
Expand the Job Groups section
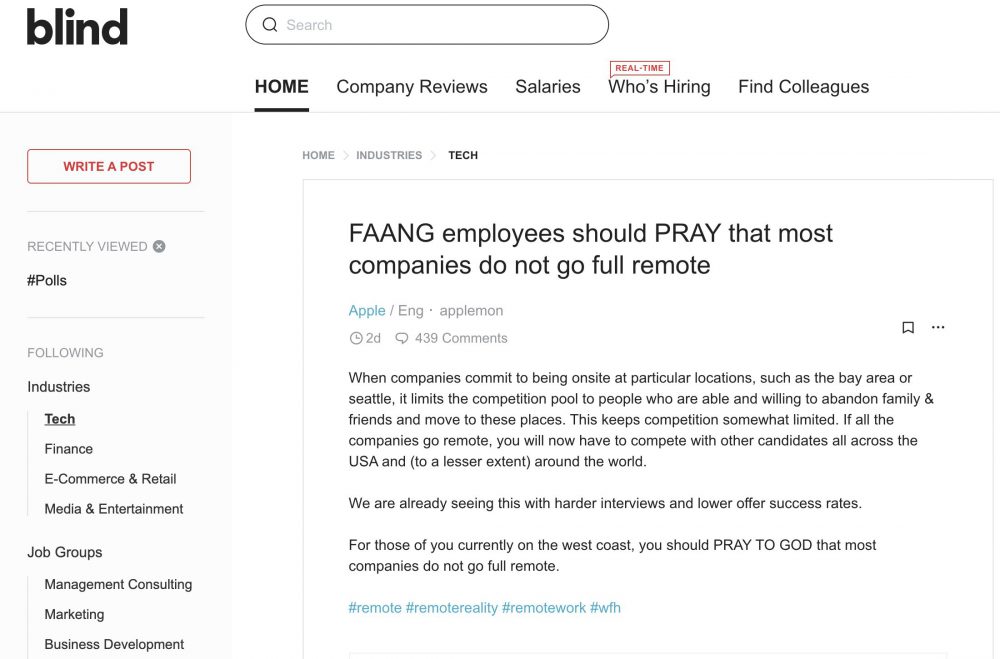(x=64, y=552)
